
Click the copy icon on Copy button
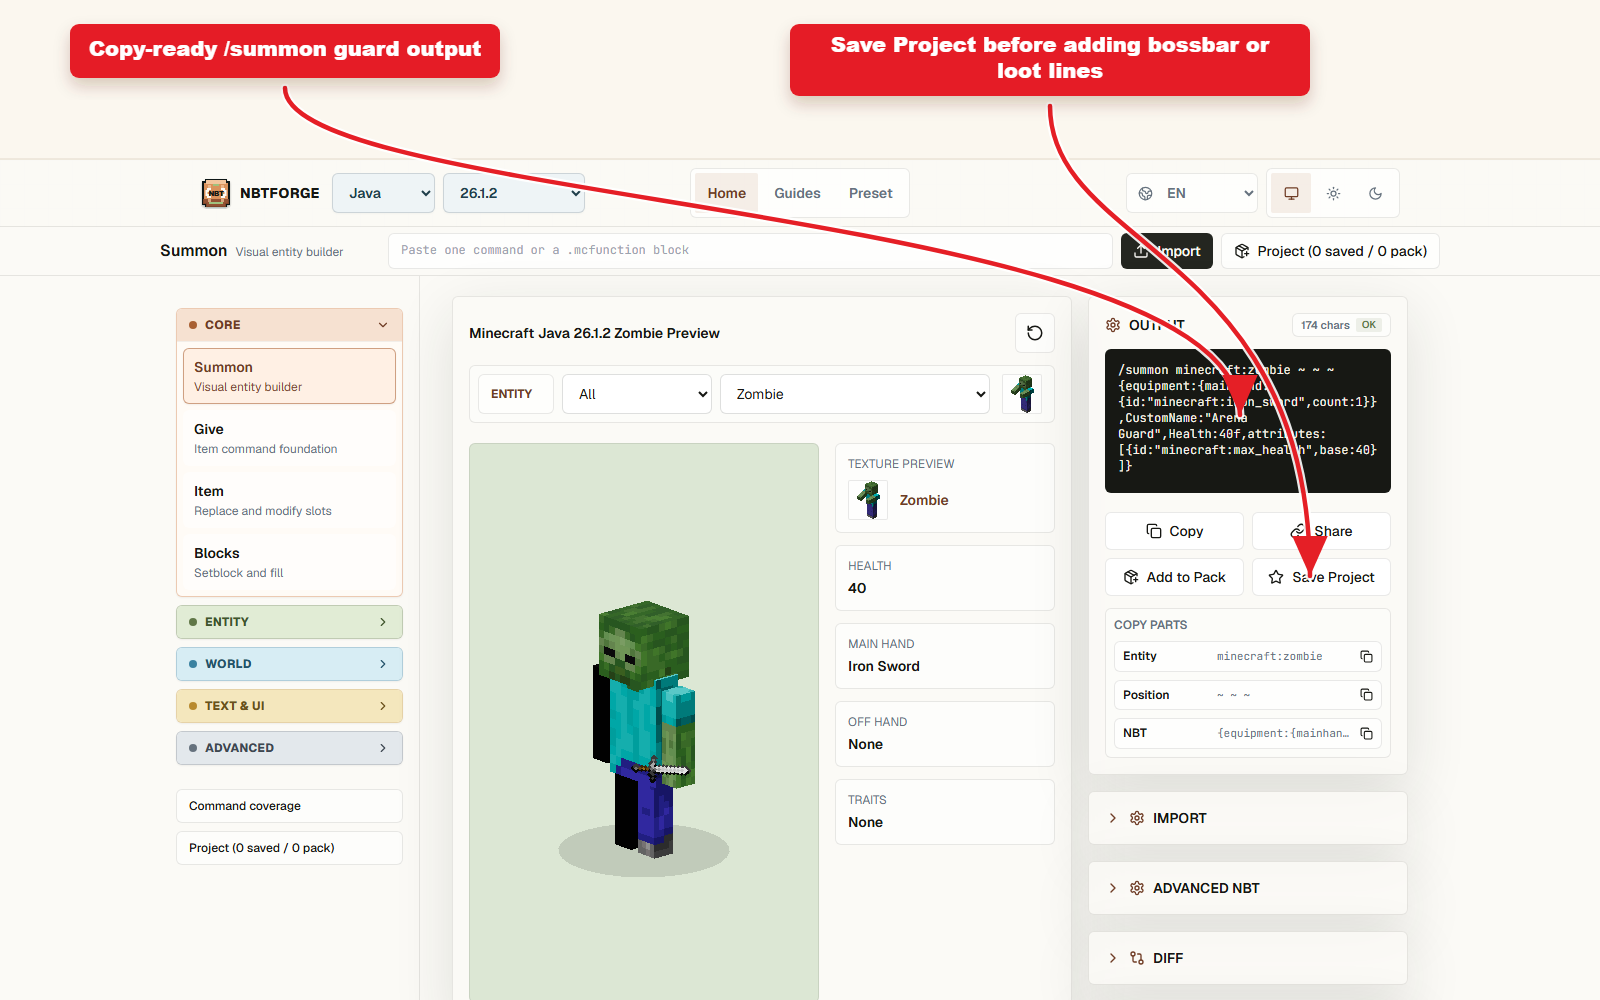tap(1154, 531)
